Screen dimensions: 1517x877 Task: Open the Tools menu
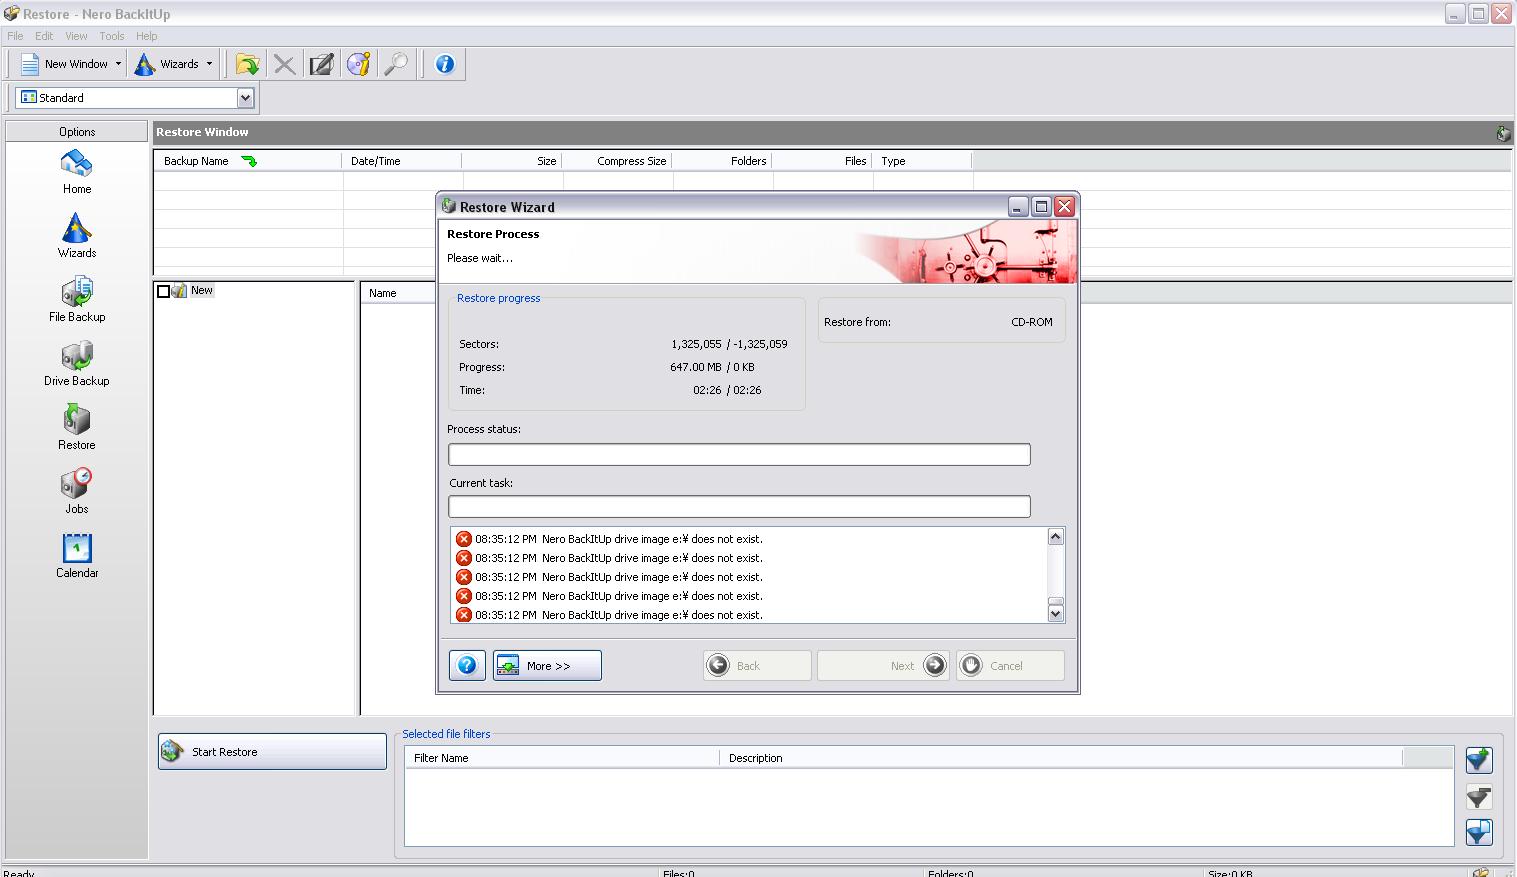(112, 36)
